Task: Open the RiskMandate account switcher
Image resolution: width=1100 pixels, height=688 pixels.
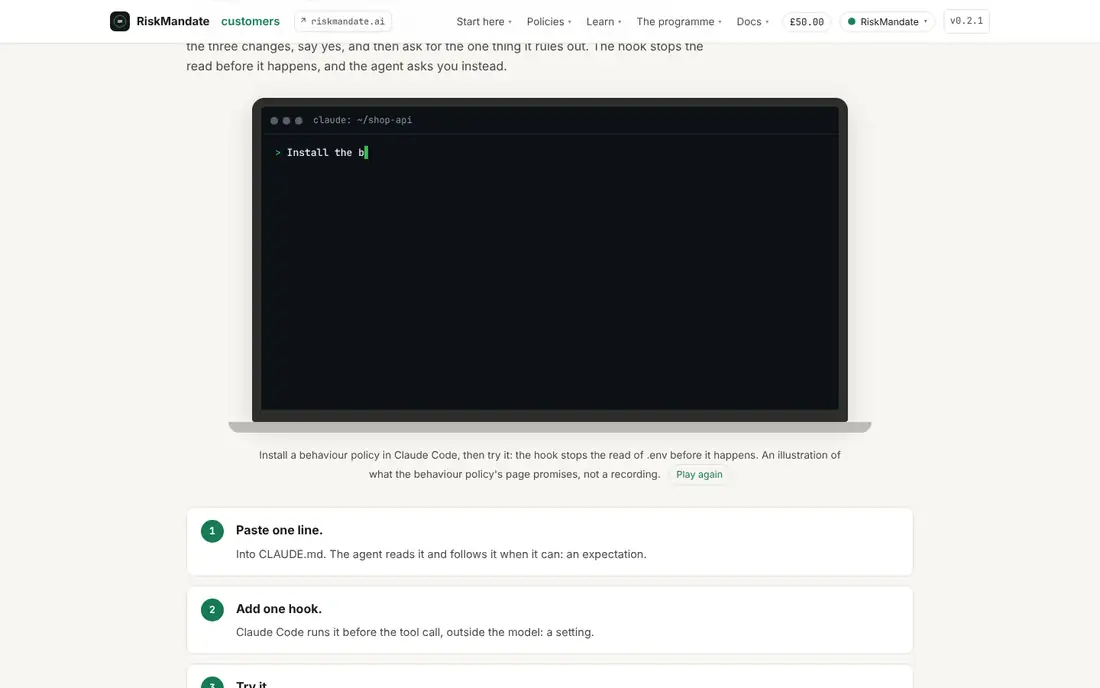Action: point(887,22)
